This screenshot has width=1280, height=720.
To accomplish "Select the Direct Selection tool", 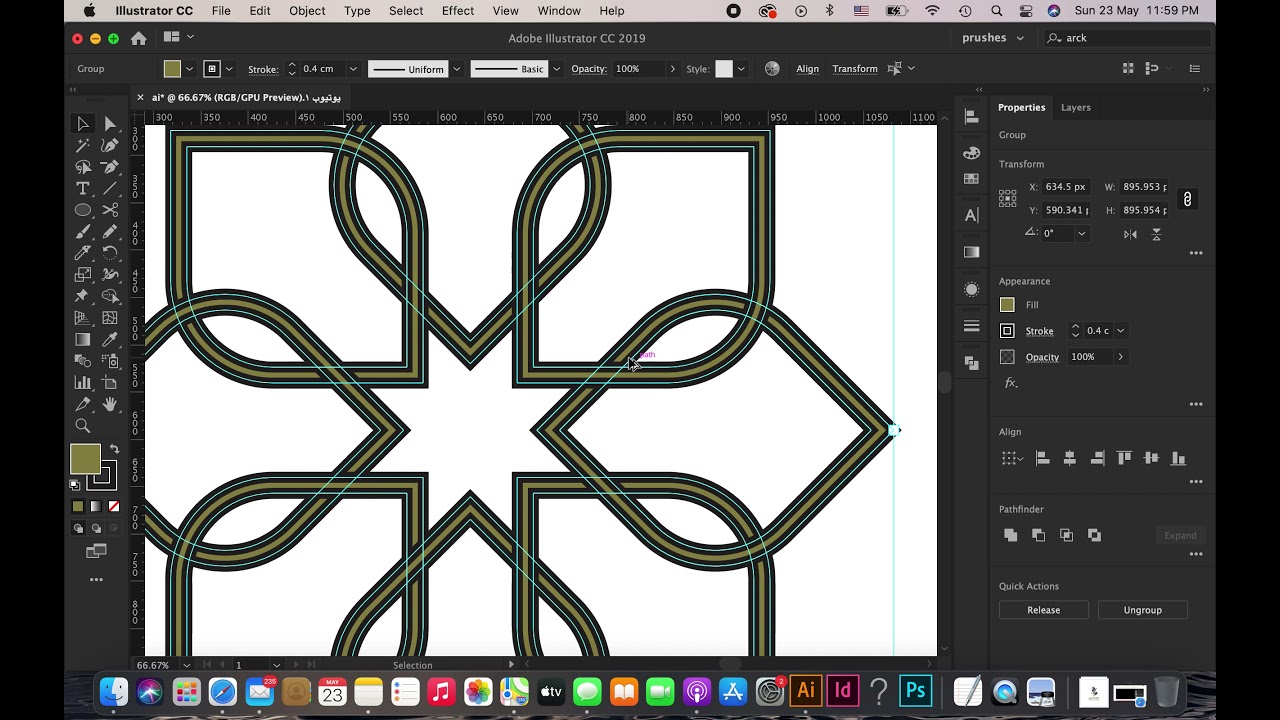I will [x=110, y=124].
